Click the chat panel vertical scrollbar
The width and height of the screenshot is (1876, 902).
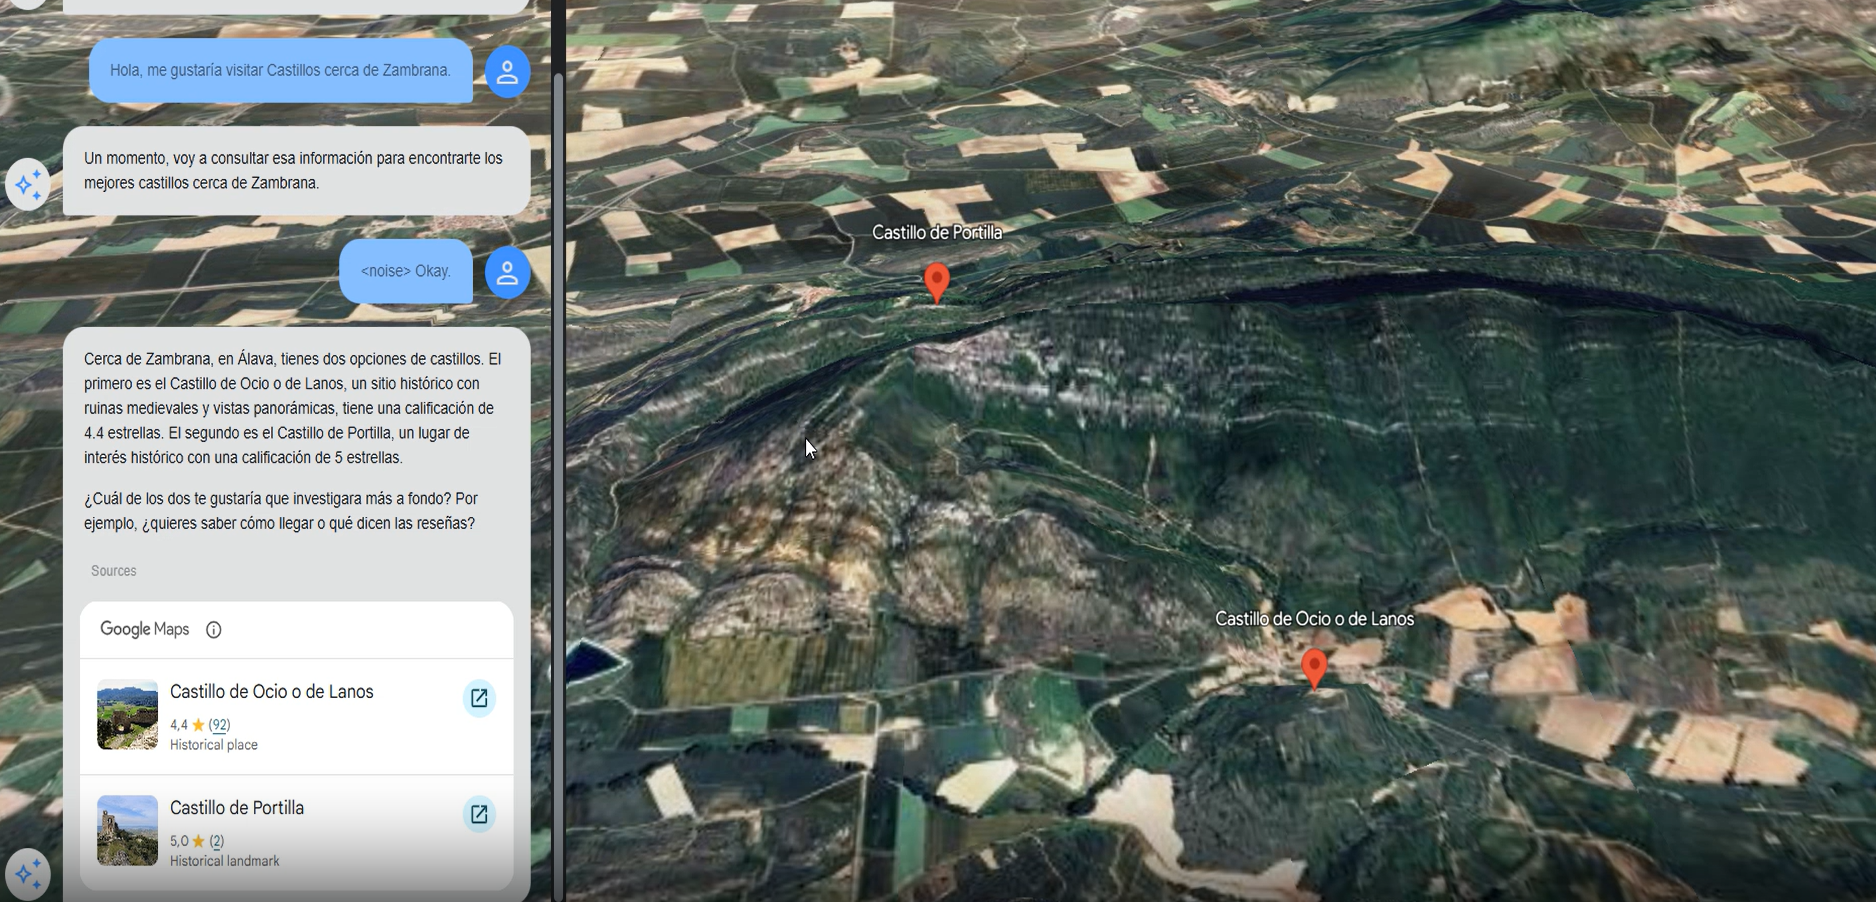click(x=558, y=450)
